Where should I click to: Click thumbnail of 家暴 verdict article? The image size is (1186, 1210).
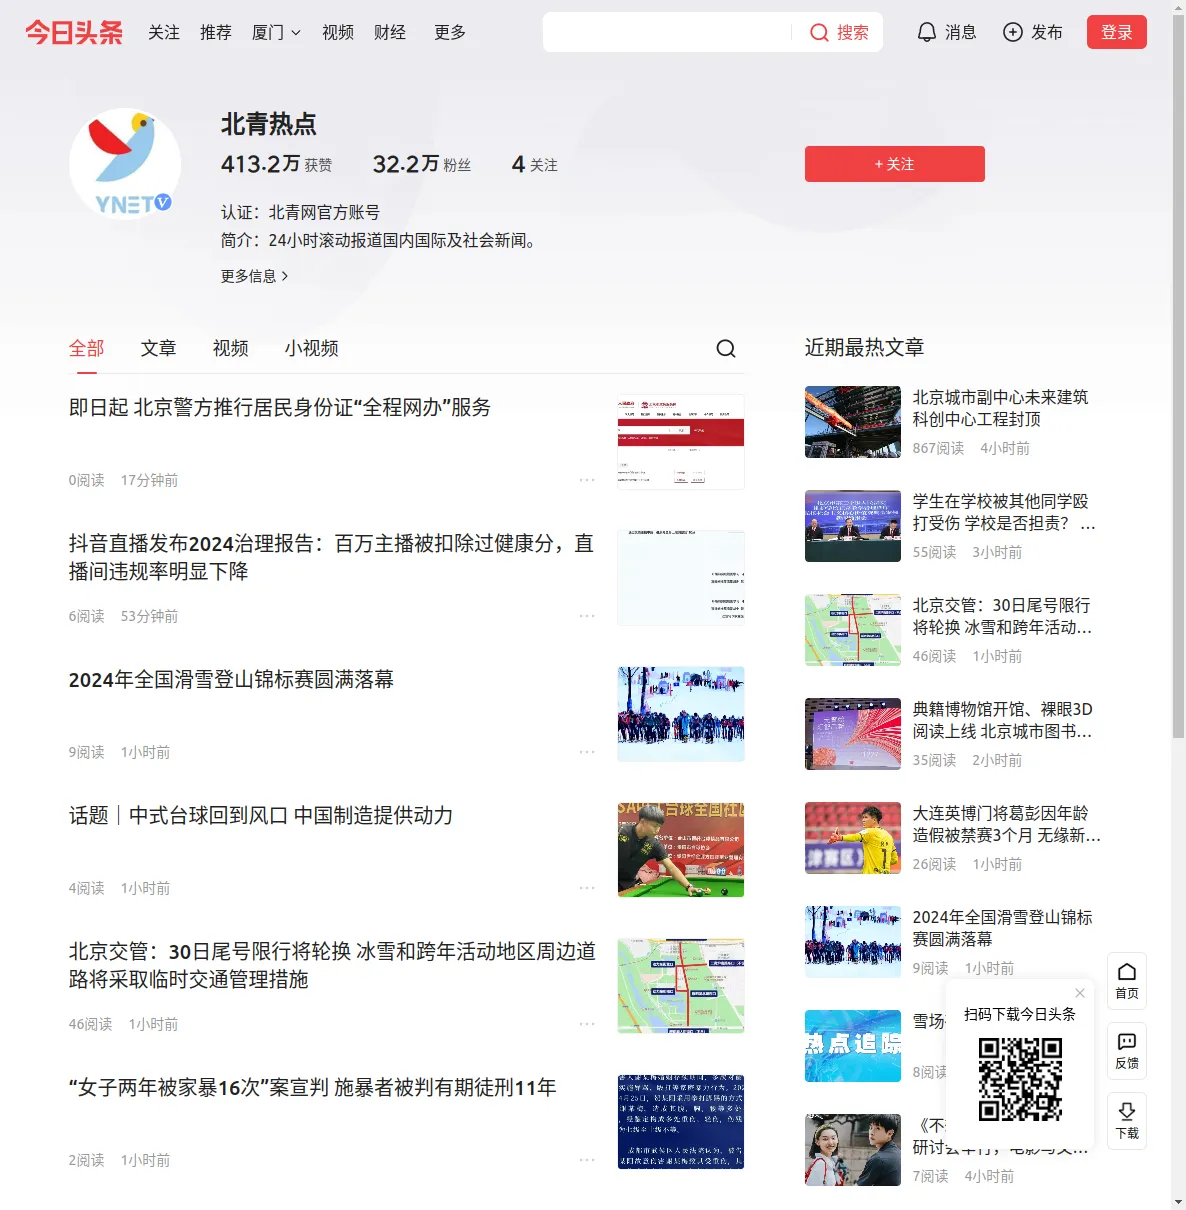coord(681,1122)
